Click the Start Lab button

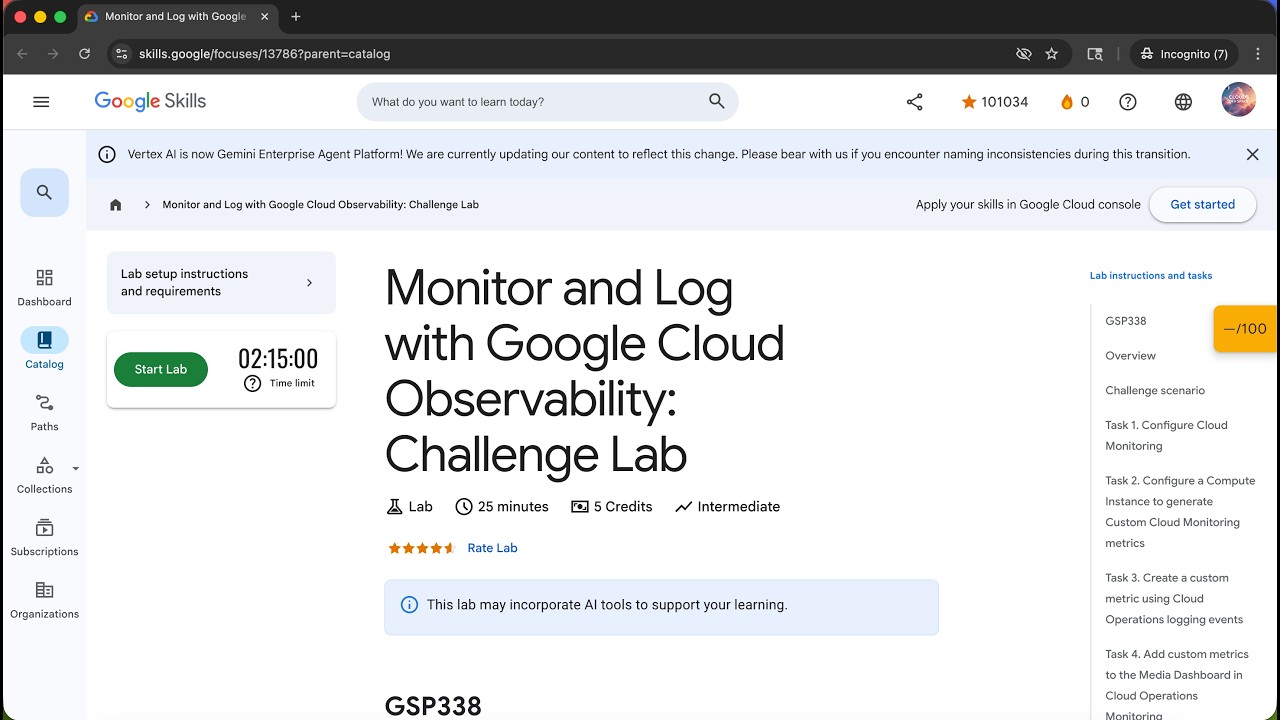point(161,369)
